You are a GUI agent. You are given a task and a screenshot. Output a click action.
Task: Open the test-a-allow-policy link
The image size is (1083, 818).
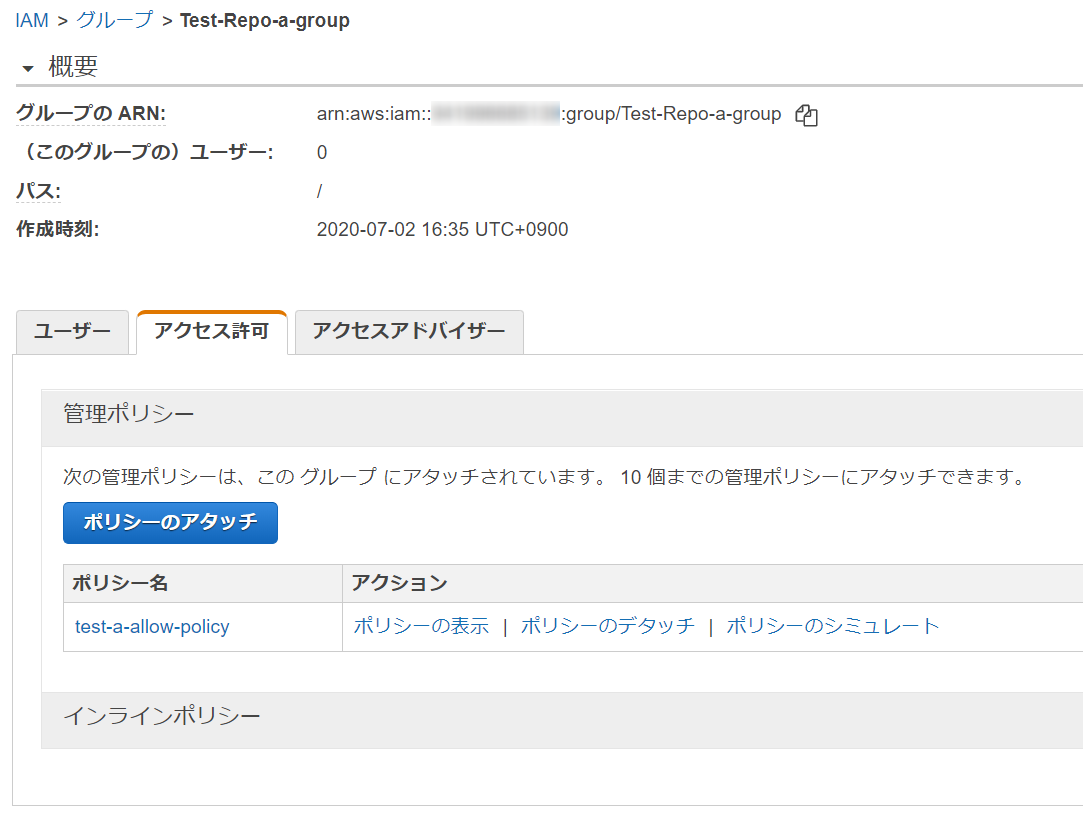click(x=152, y=627)
